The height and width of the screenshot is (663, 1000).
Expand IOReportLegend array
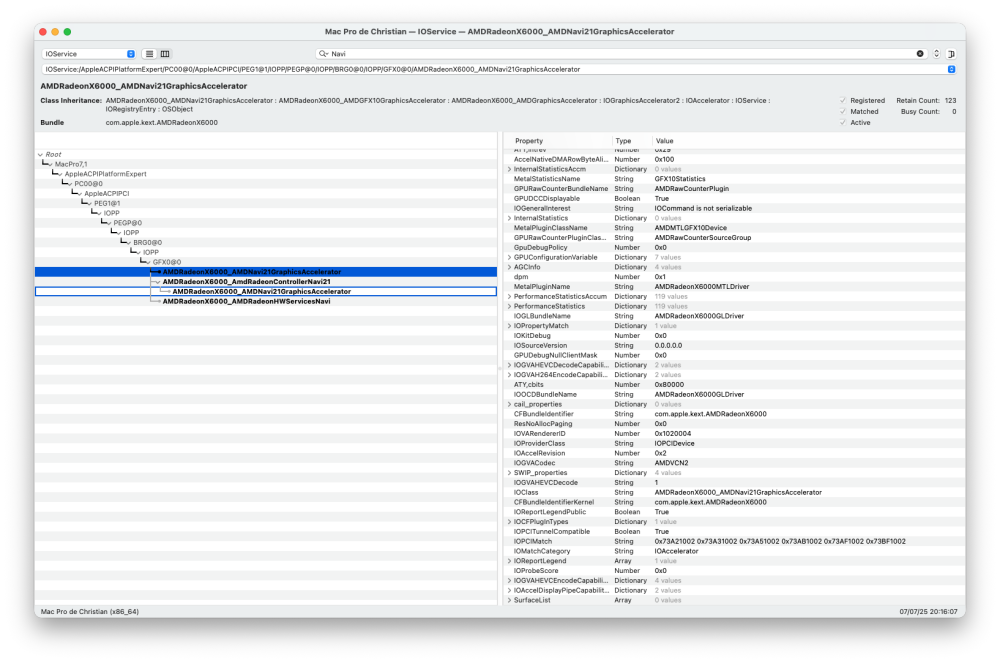pyautogui.click(x=509, y=561)
